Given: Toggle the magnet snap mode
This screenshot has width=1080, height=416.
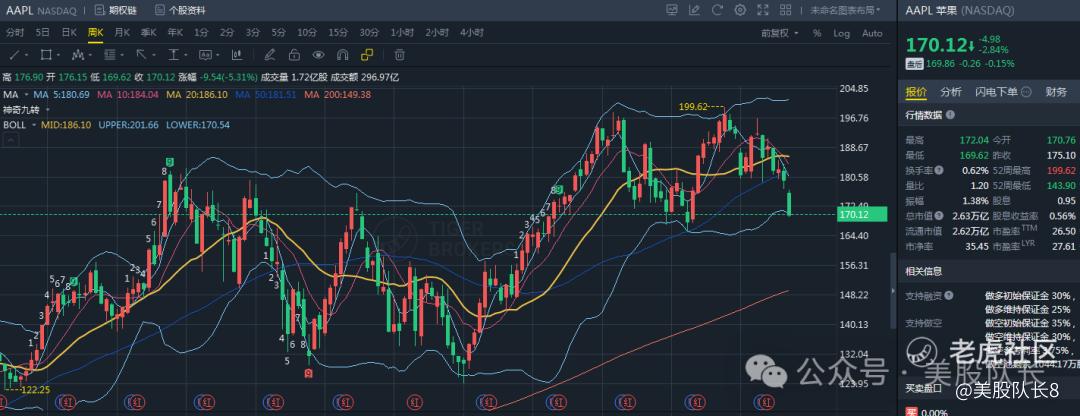Looking at the screenshot, I should tap(342, 54).
